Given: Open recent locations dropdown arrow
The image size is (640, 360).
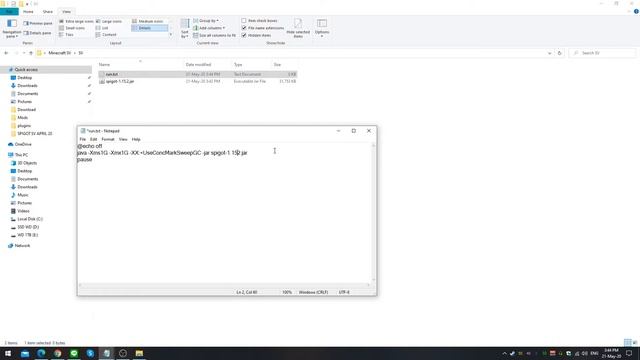Looking at the screenshot, I should click(x=24, y=53).
